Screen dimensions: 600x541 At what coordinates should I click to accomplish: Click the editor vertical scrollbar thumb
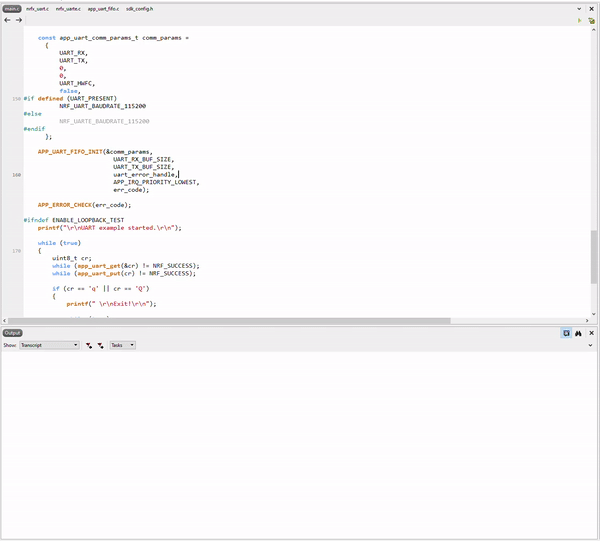tap(593, 257)
